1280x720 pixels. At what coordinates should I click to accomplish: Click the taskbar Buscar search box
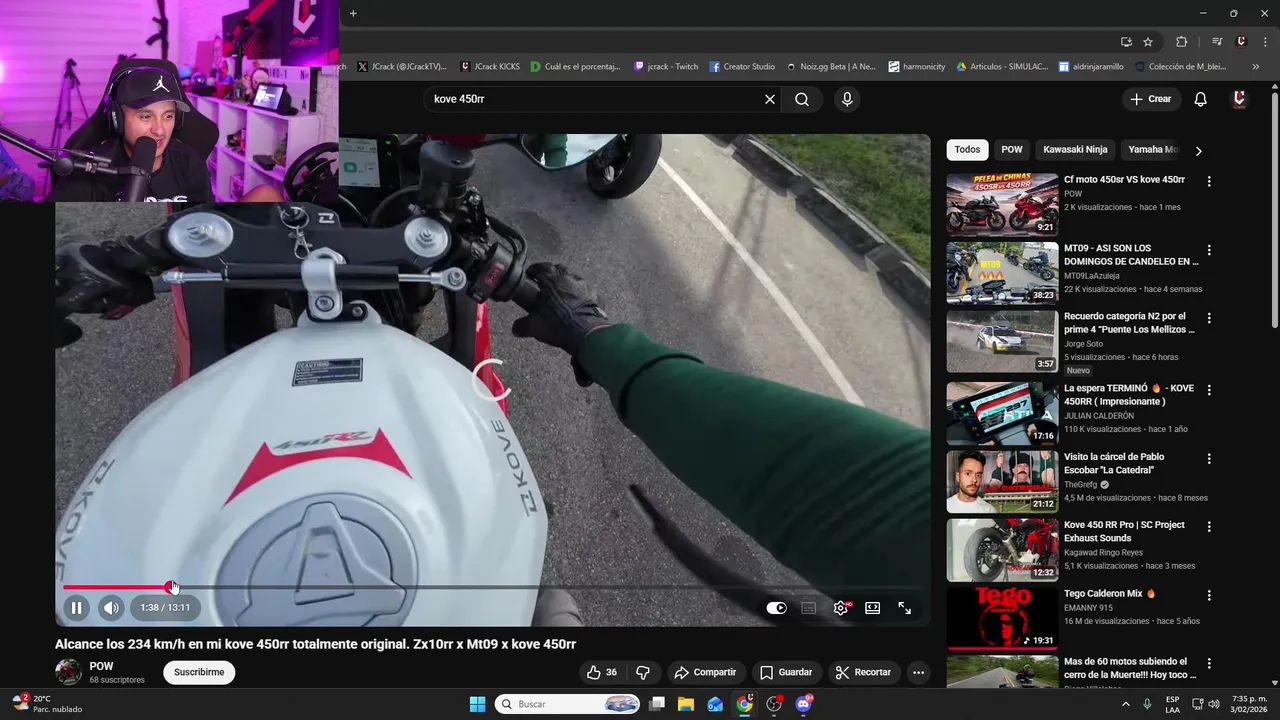click(x=567, y=704)
